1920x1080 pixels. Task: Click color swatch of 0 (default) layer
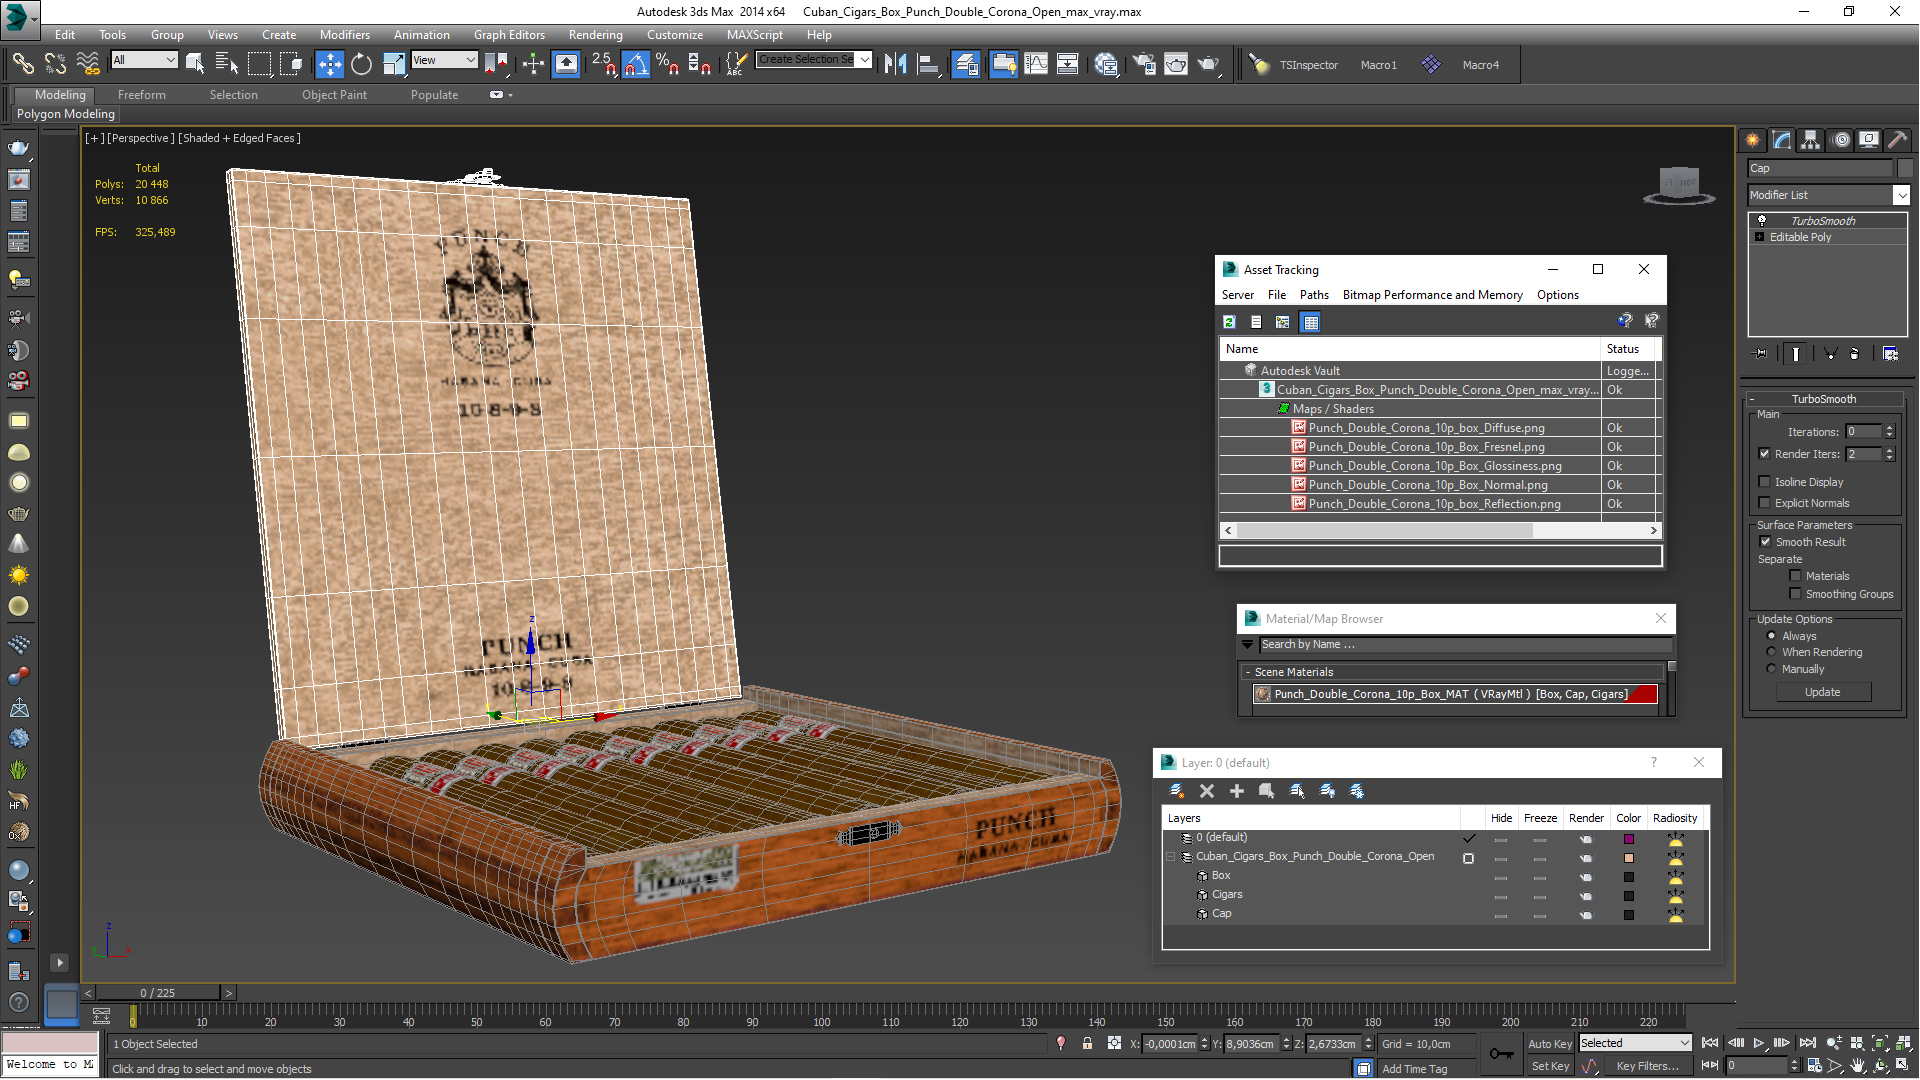[x=1629, y=839]
